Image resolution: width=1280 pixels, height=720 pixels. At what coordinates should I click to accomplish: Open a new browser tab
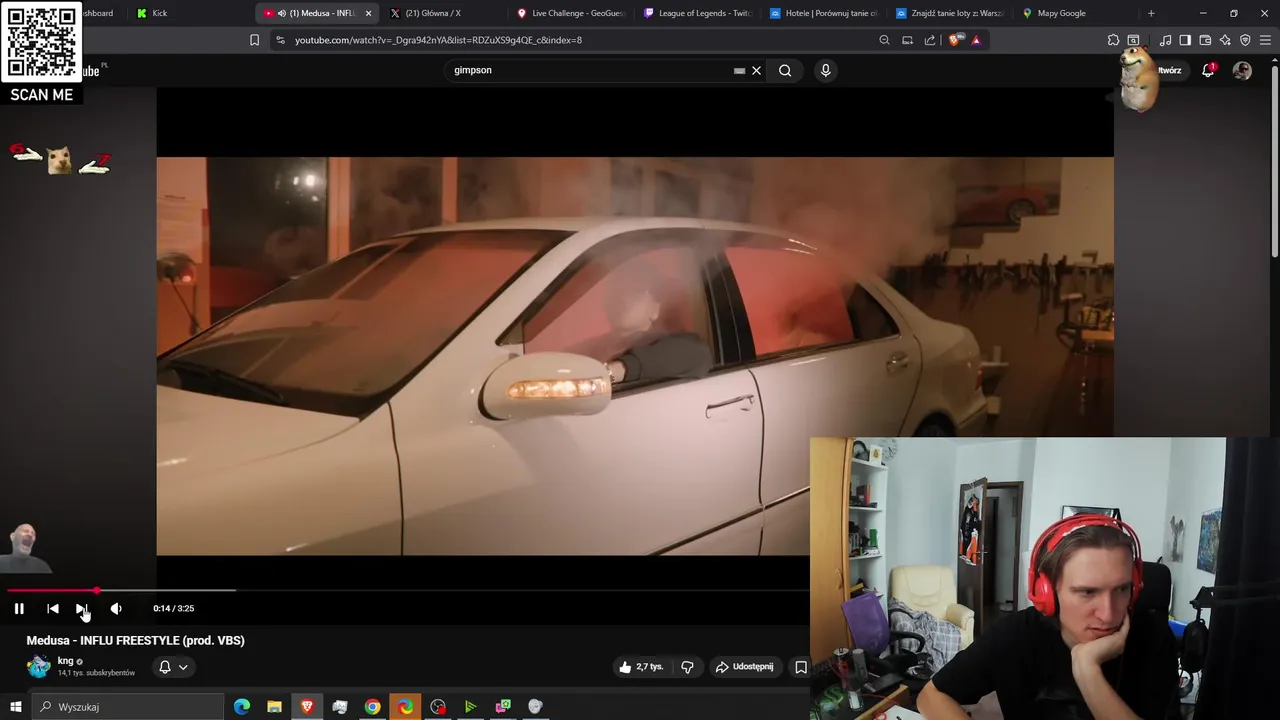(1151, 13)
